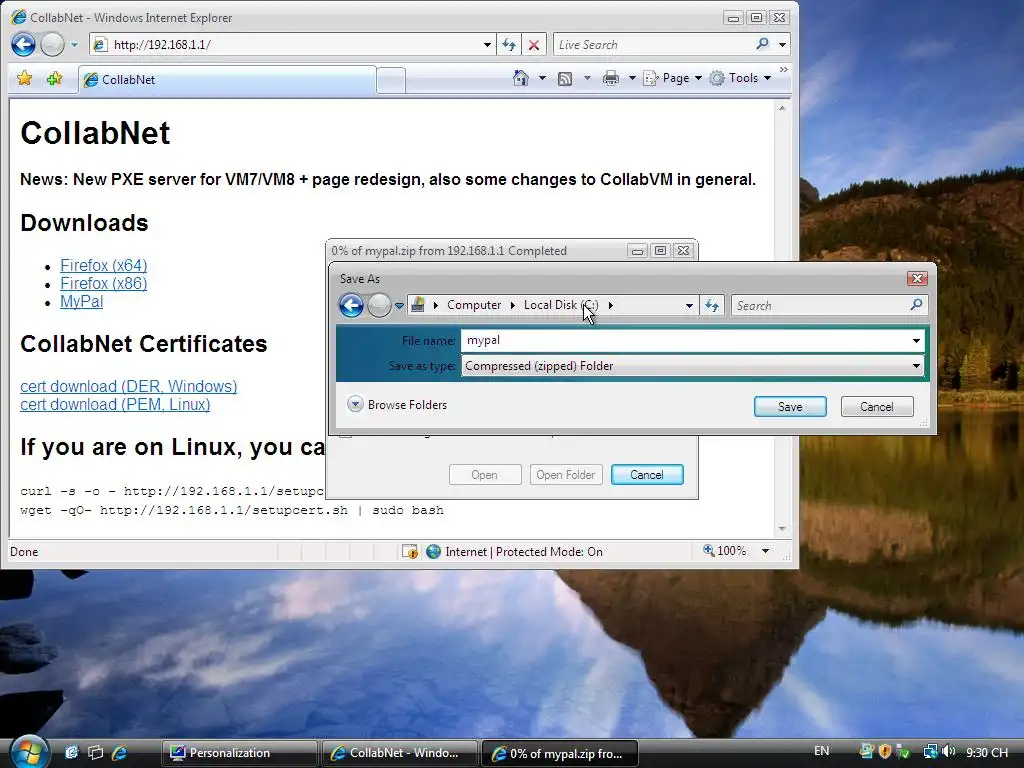Click Save As search magnifier icon

click(x=916, y=304)
